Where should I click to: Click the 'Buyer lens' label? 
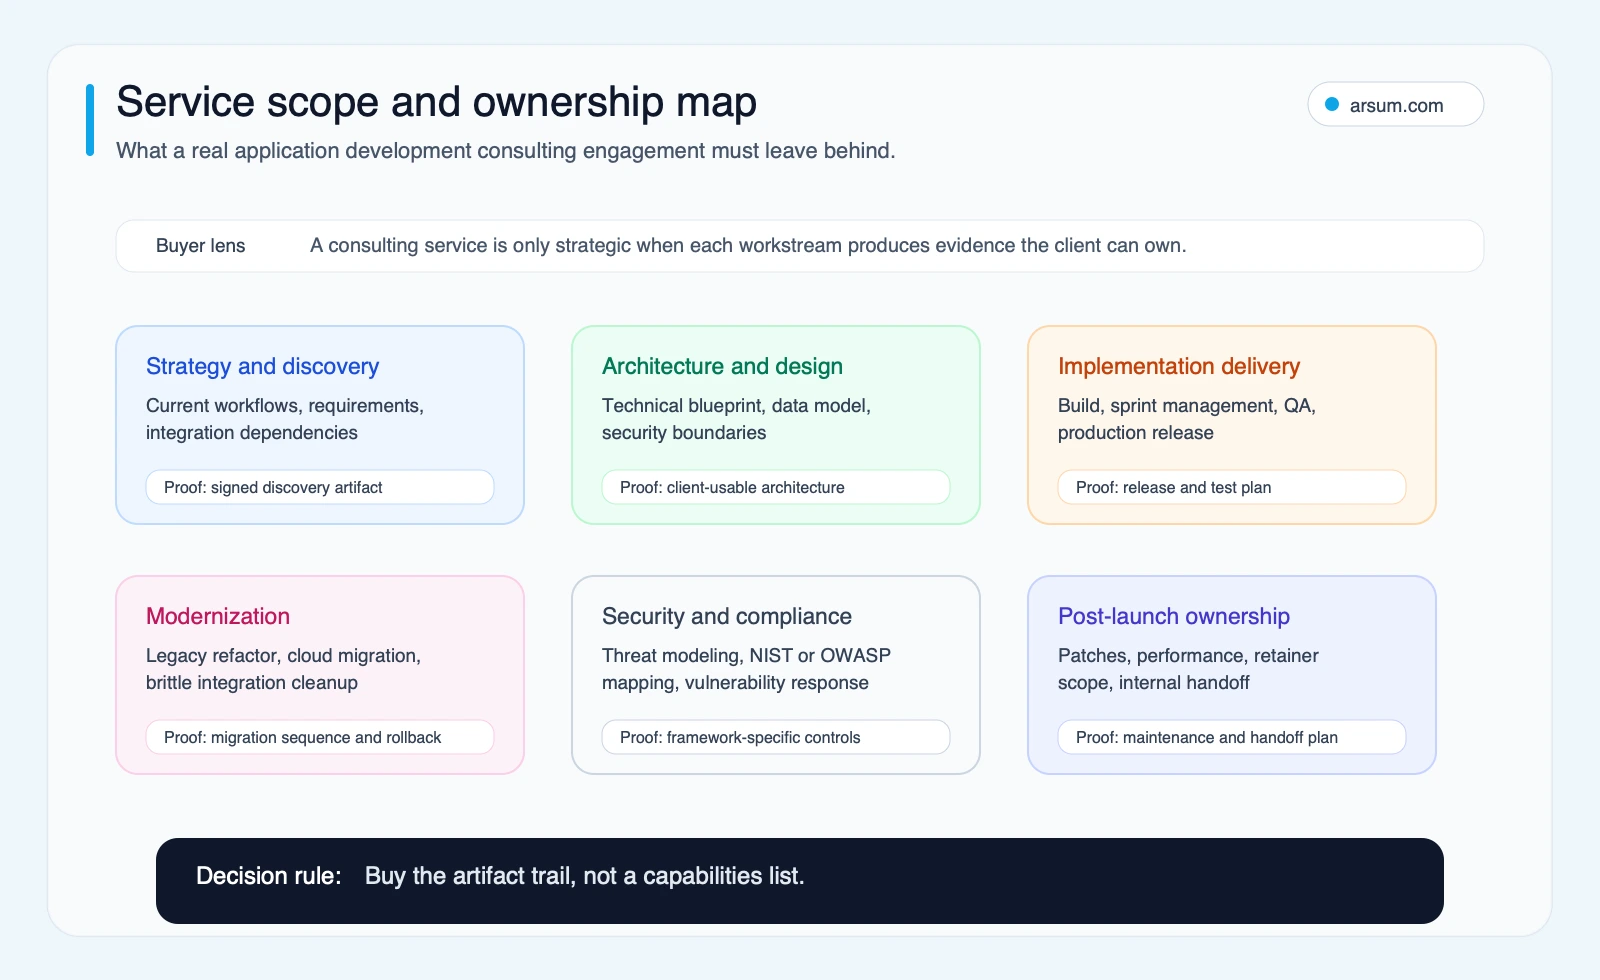tap(200, 246)
